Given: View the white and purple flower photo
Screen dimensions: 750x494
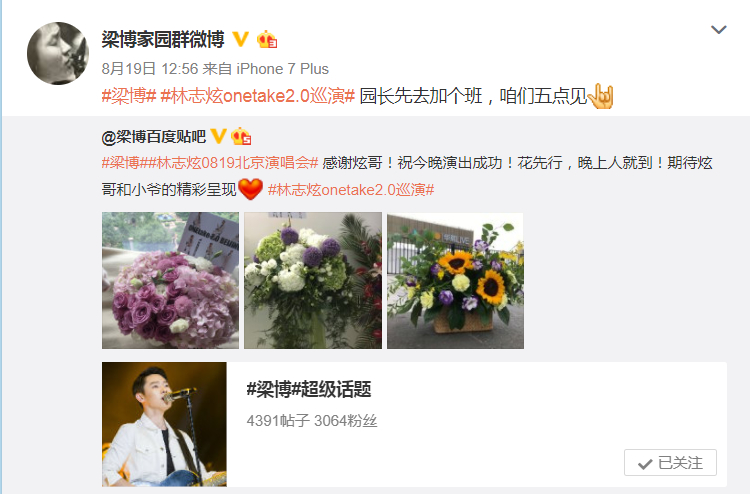Looking at the screenshot, I should pos(313,280).
